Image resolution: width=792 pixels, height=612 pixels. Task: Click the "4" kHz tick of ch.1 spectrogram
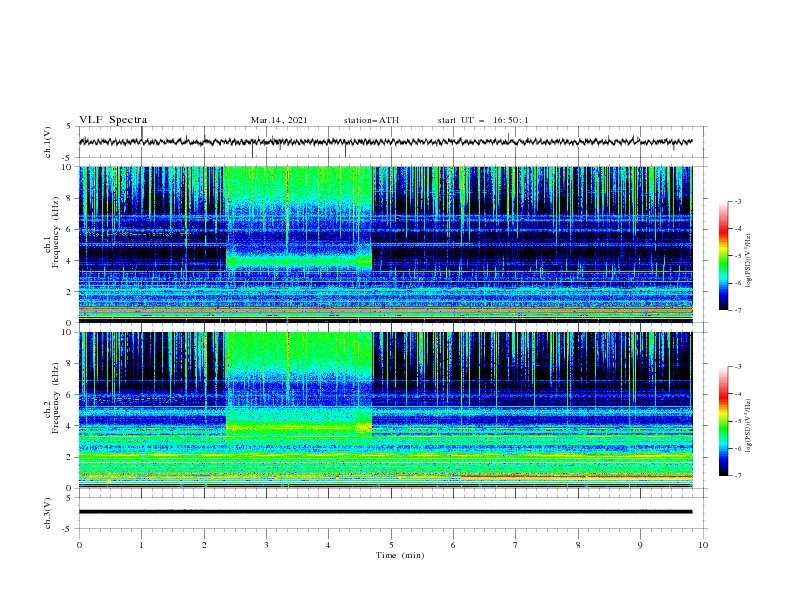coord(70,261)
